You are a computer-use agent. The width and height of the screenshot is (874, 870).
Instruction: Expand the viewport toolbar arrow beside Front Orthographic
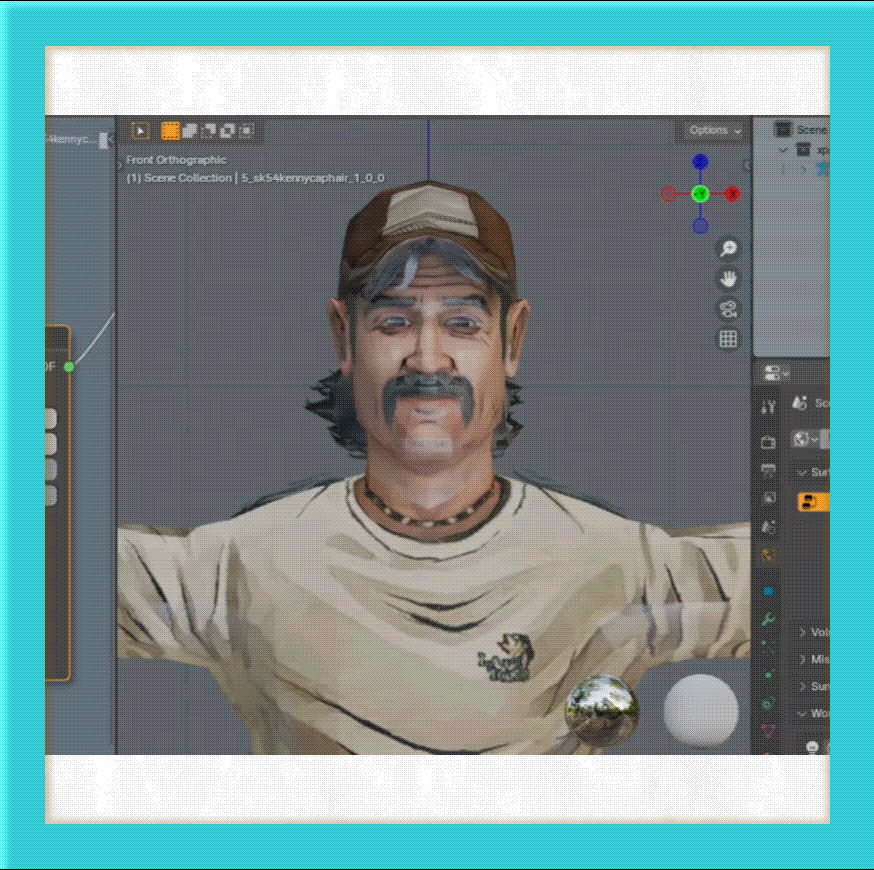click(x=120, y=164)
